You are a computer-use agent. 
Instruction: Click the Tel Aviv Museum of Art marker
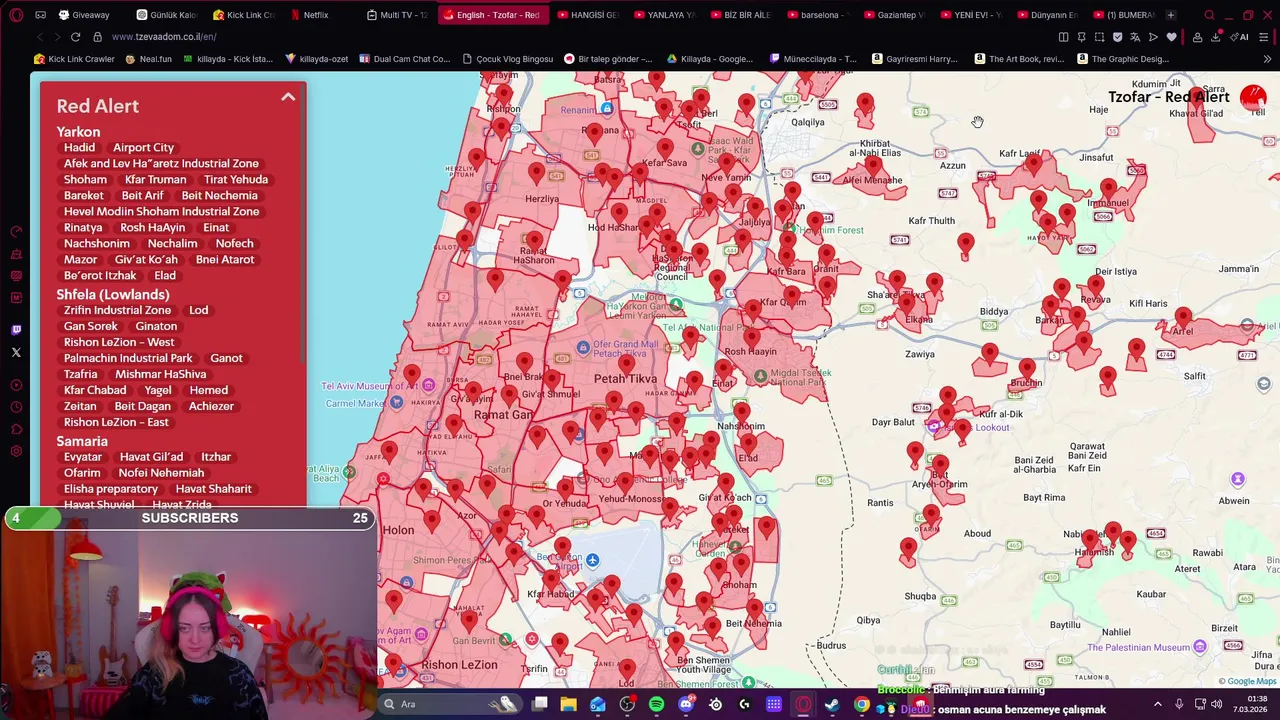(428, 386)
